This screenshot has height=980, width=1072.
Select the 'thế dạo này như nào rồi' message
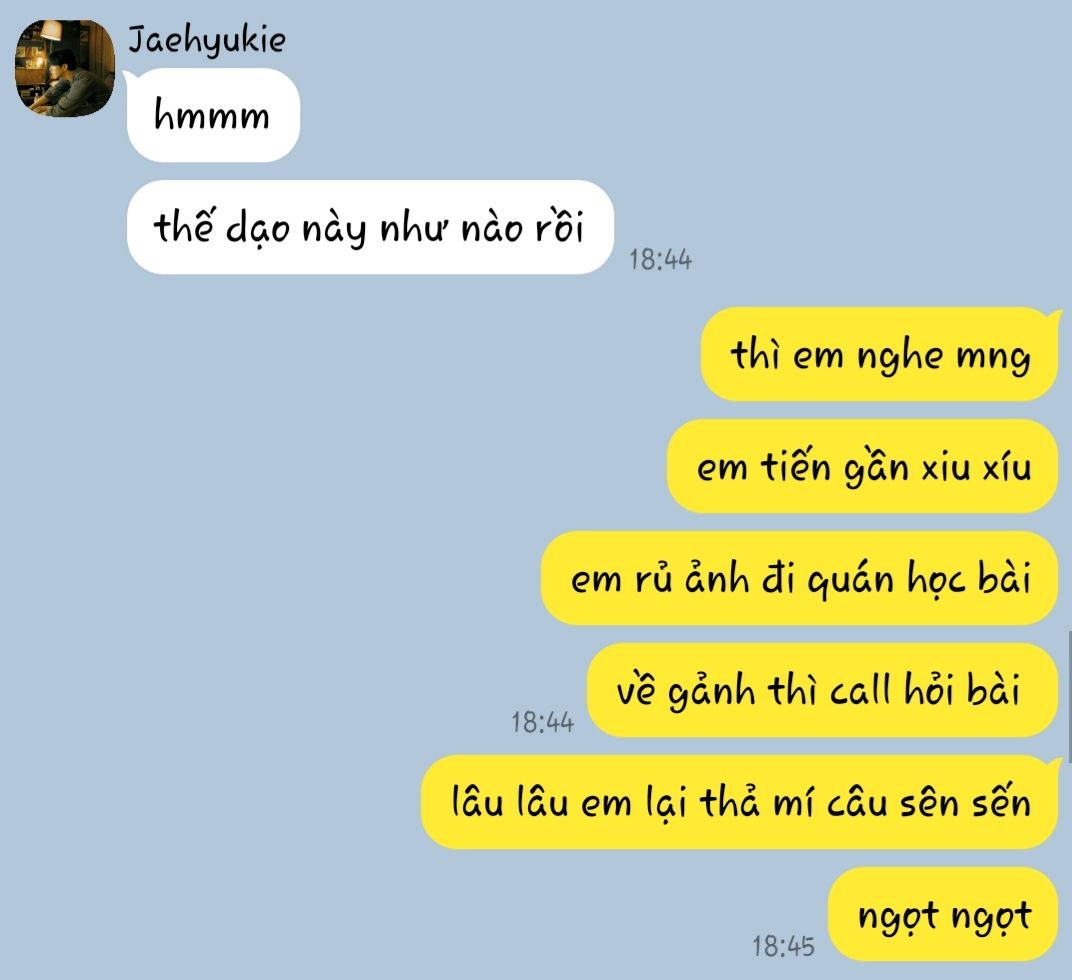(x=370, y=227)
